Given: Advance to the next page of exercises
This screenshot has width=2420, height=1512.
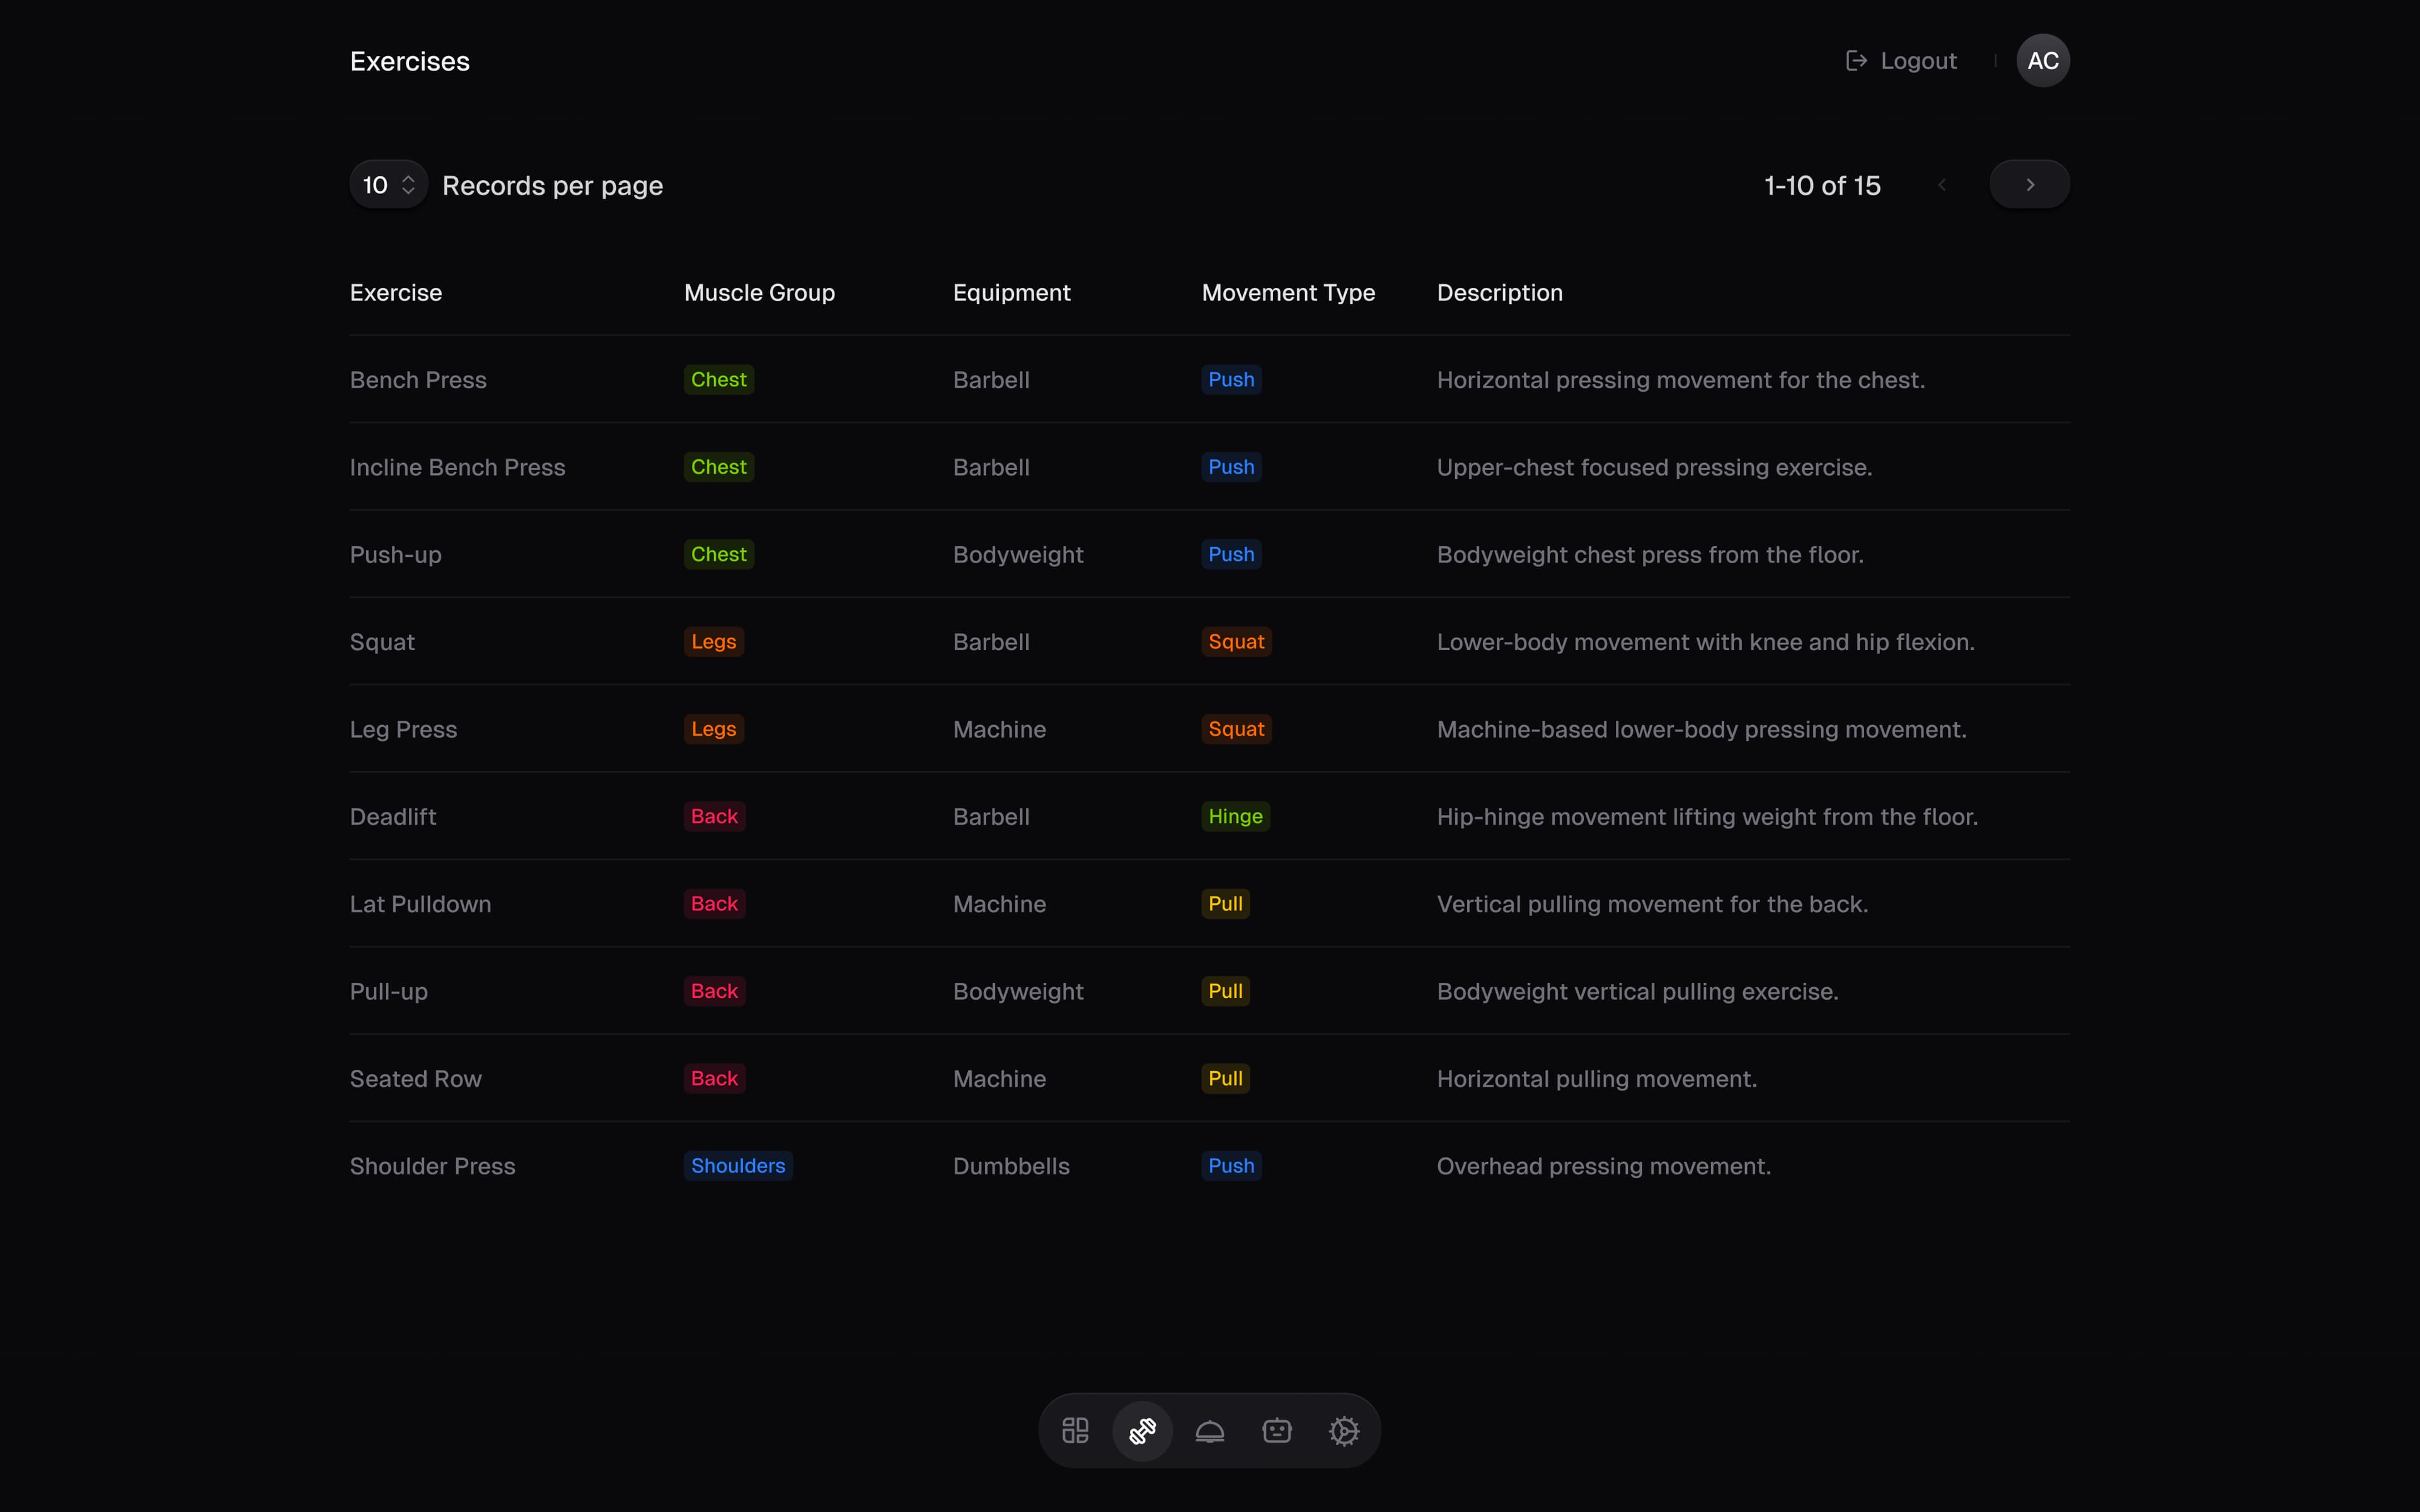Looking at the screenshot, I should point(2030,184).
